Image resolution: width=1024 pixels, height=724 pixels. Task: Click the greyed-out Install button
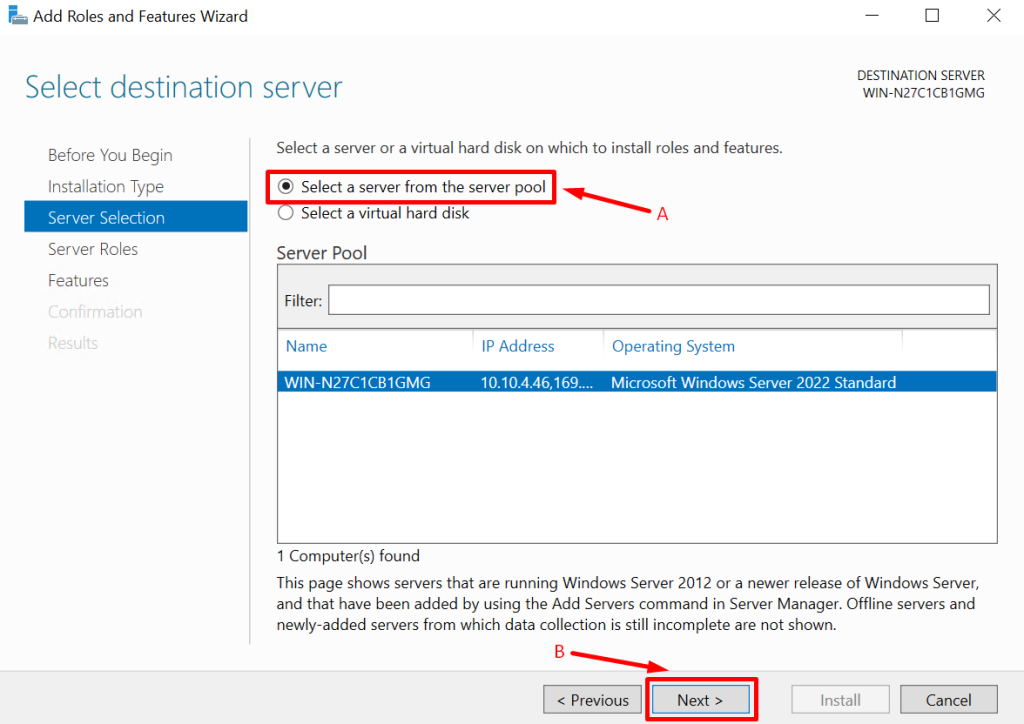(840, 700)
